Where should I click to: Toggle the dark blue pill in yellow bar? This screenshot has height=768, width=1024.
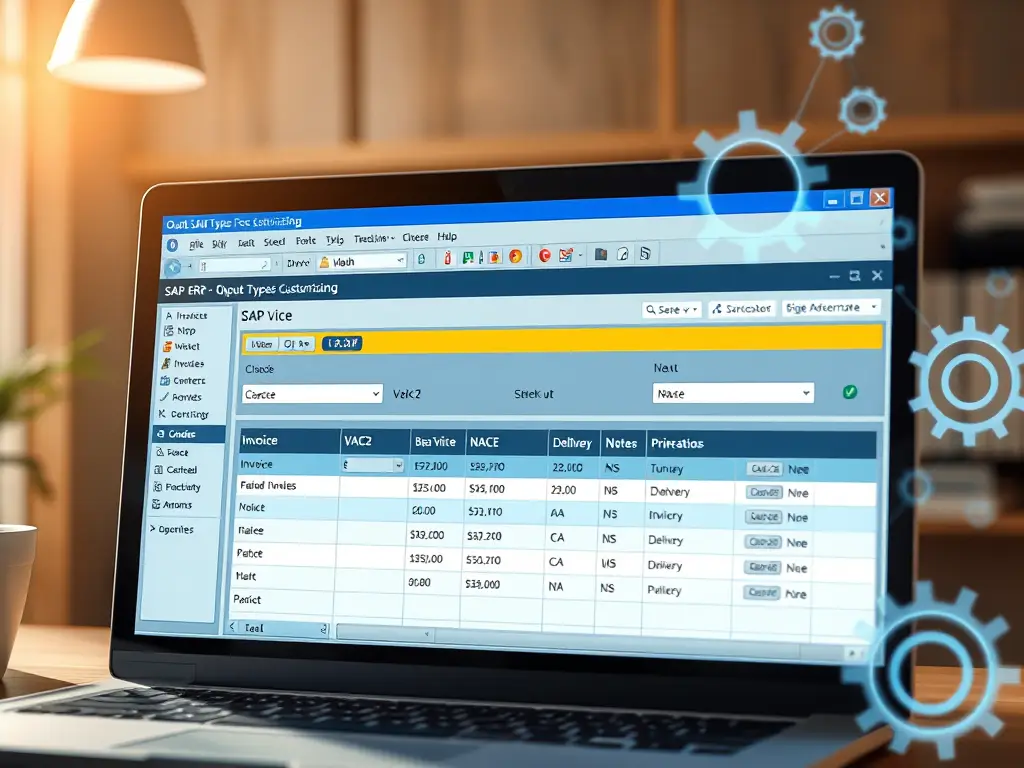(341, 343)
